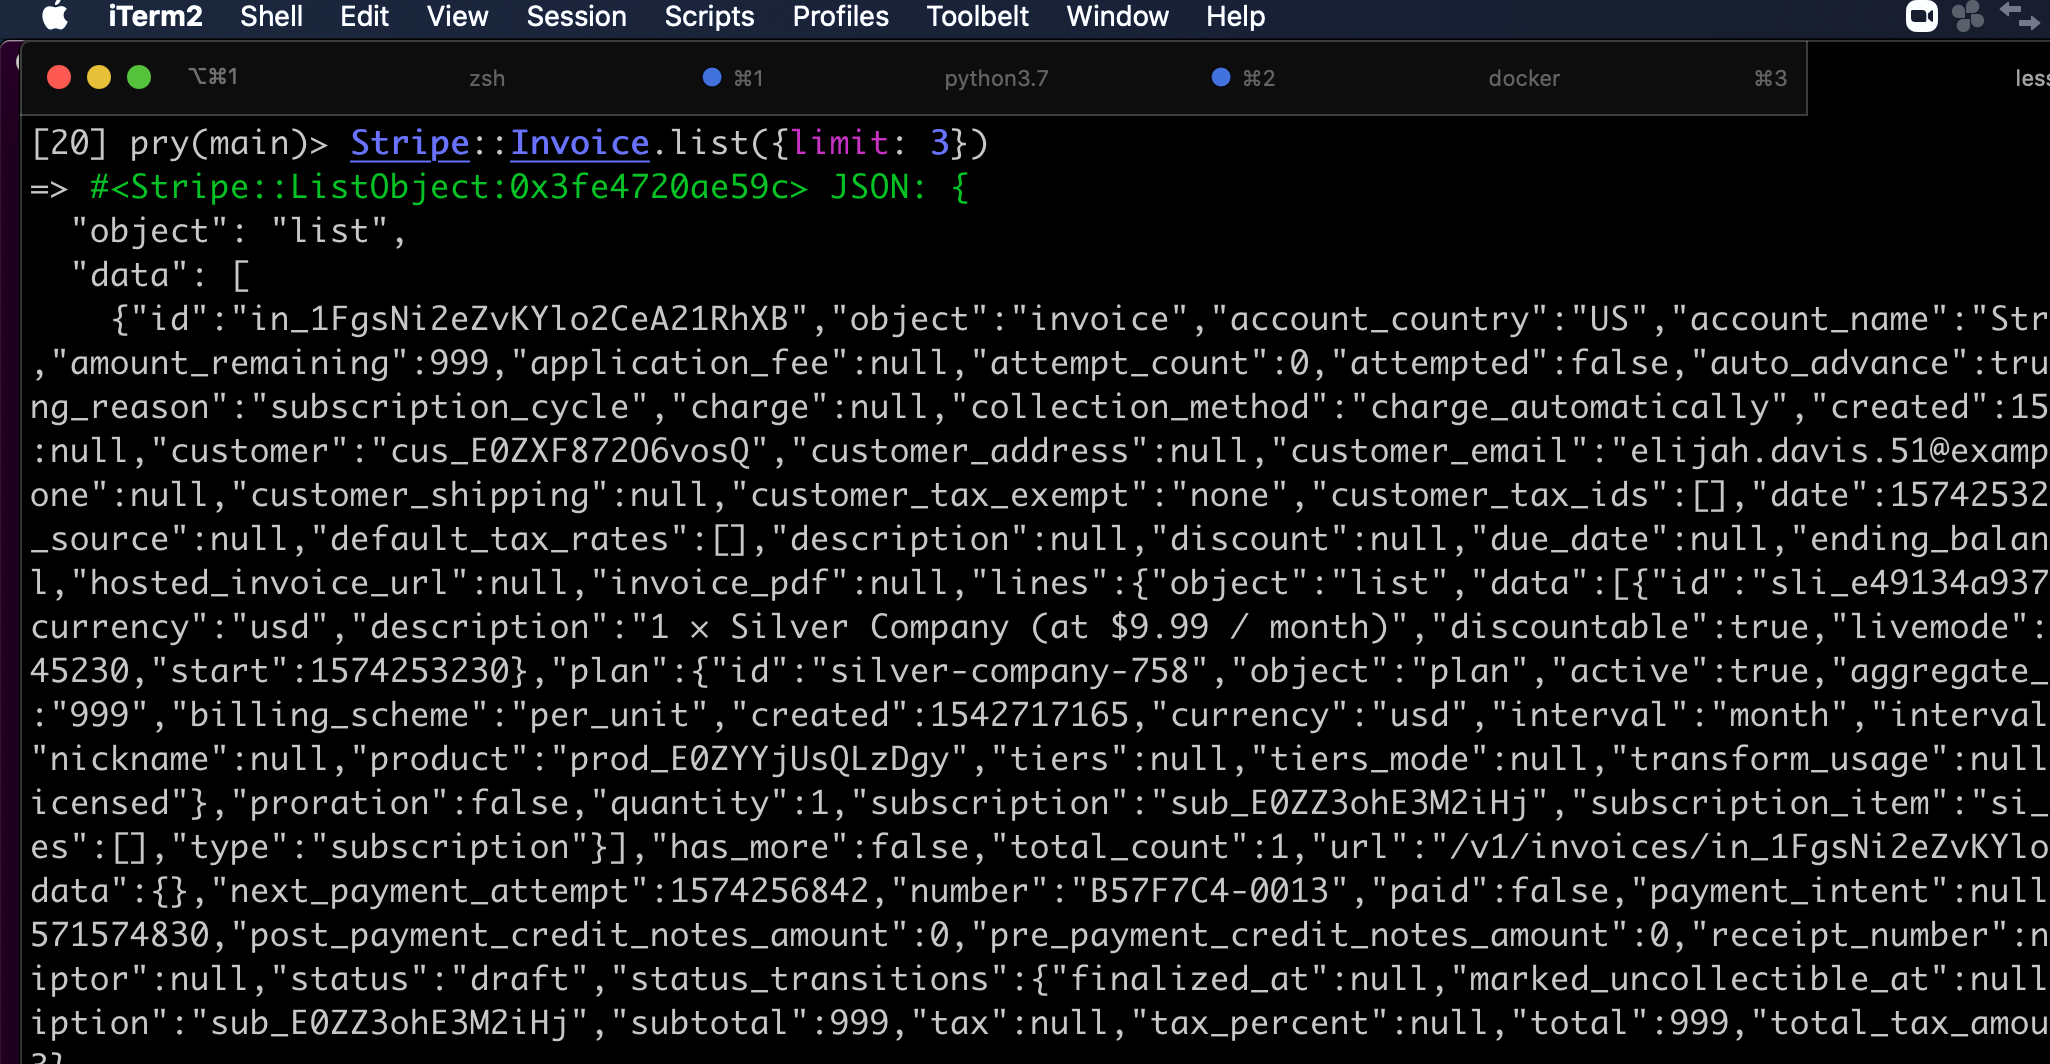Click the underlined Invoice in the pry command
2050x1064 pixels.
(580, 143)
